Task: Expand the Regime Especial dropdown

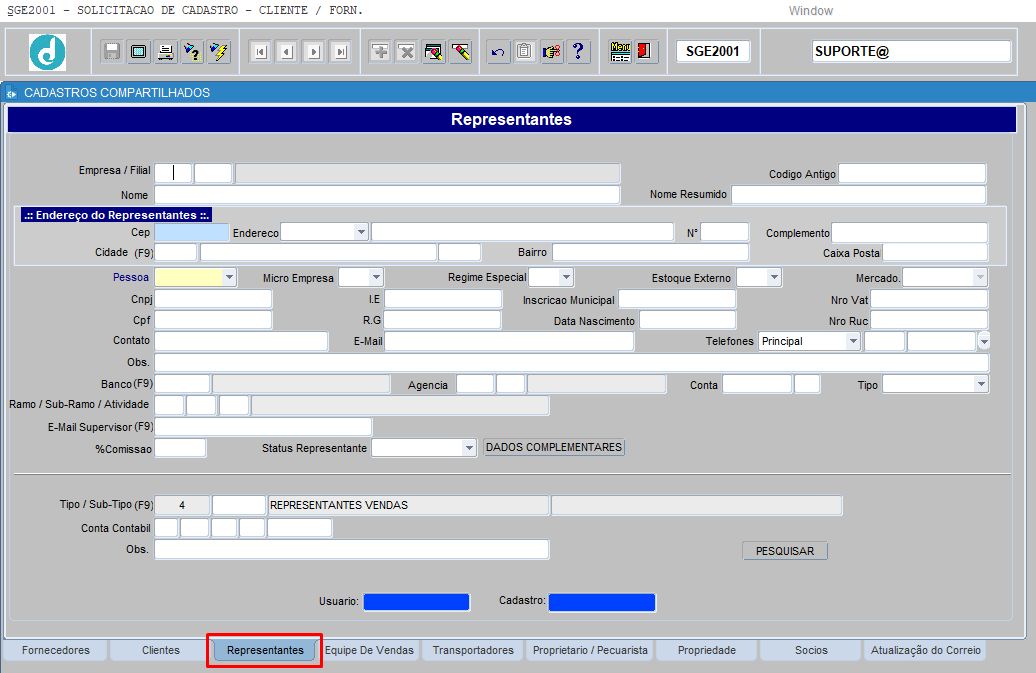Action: 566,277
